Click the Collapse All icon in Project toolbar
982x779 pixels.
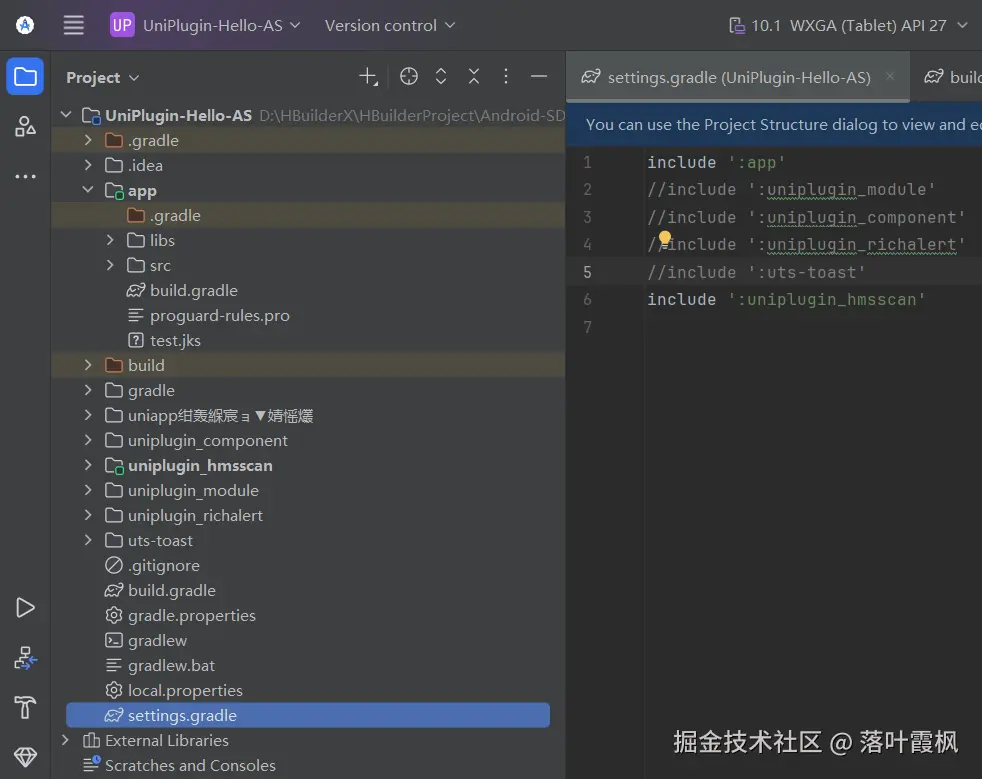point(473,76)
